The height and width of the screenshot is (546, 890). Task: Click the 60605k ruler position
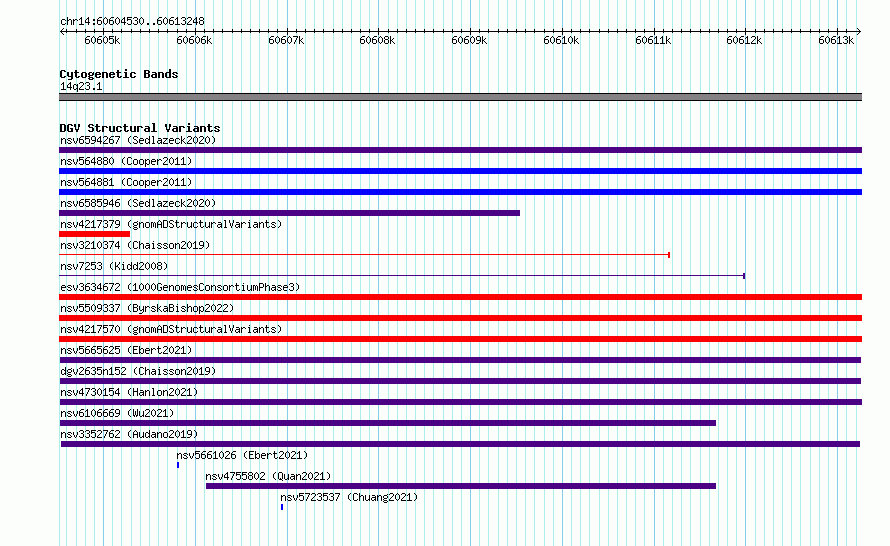point(102,40)
